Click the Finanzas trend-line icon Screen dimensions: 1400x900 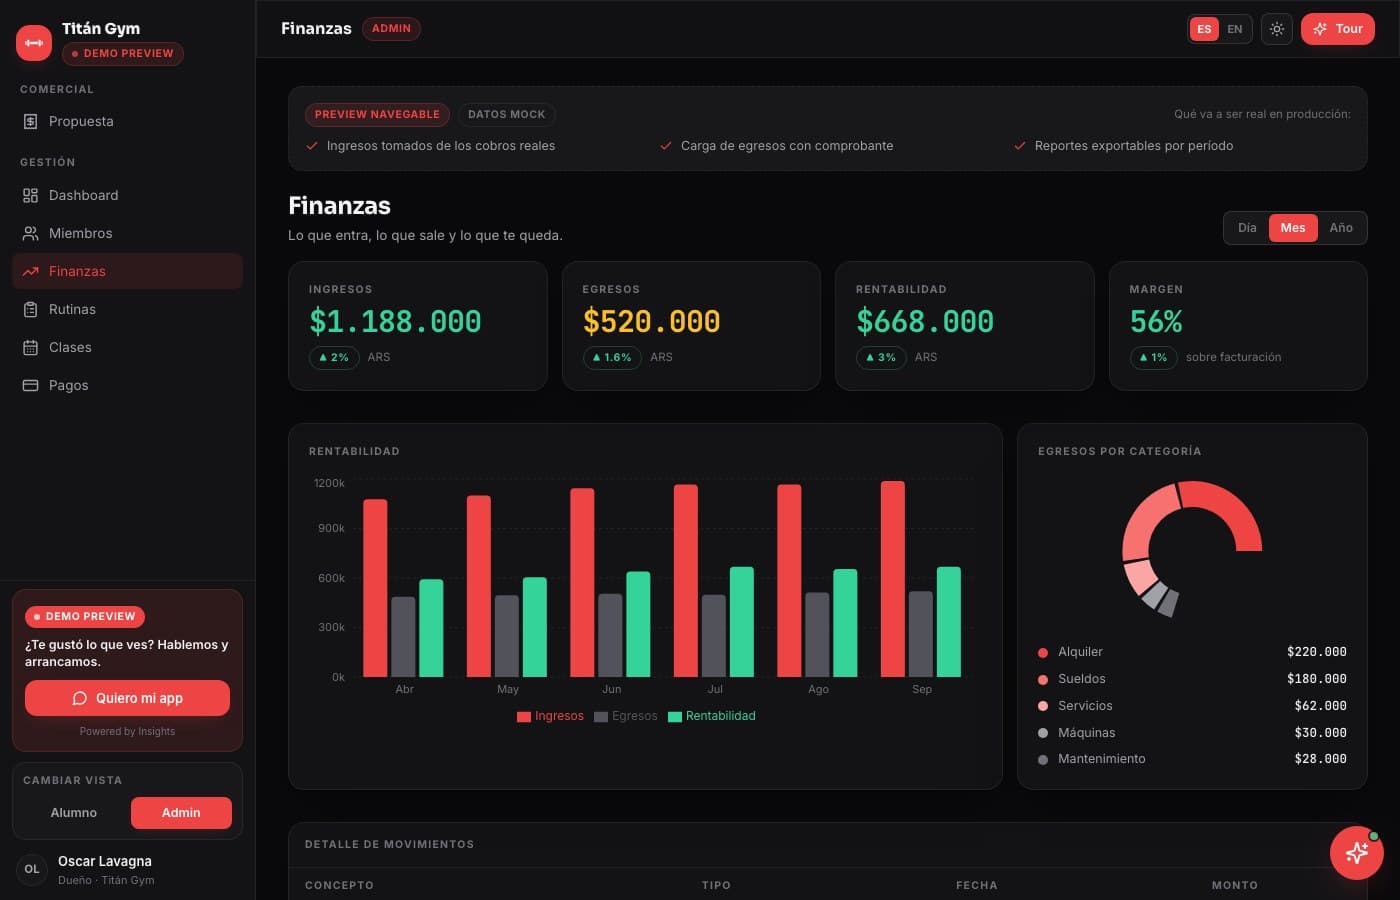[30, 271]
